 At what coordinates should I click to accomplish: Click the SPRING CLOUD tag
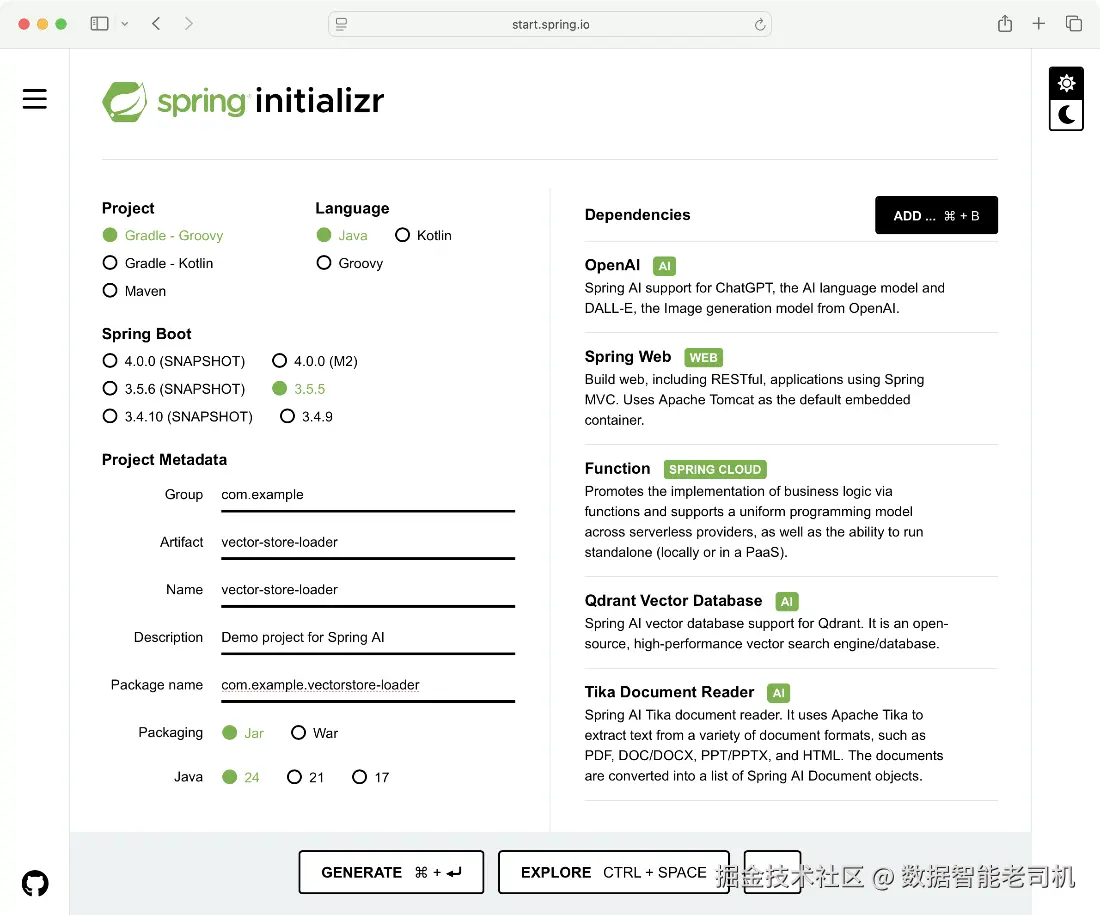(x=715, y=469)
